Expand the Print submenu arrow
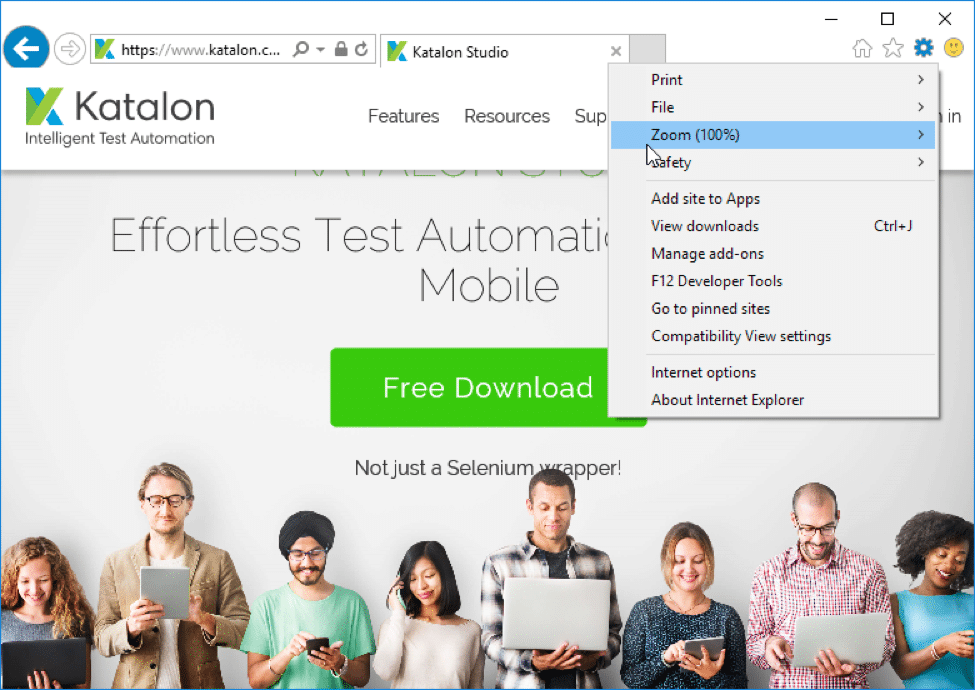Image resolution: width=975 pixels, height=690 pixels. tap(921, 80)
